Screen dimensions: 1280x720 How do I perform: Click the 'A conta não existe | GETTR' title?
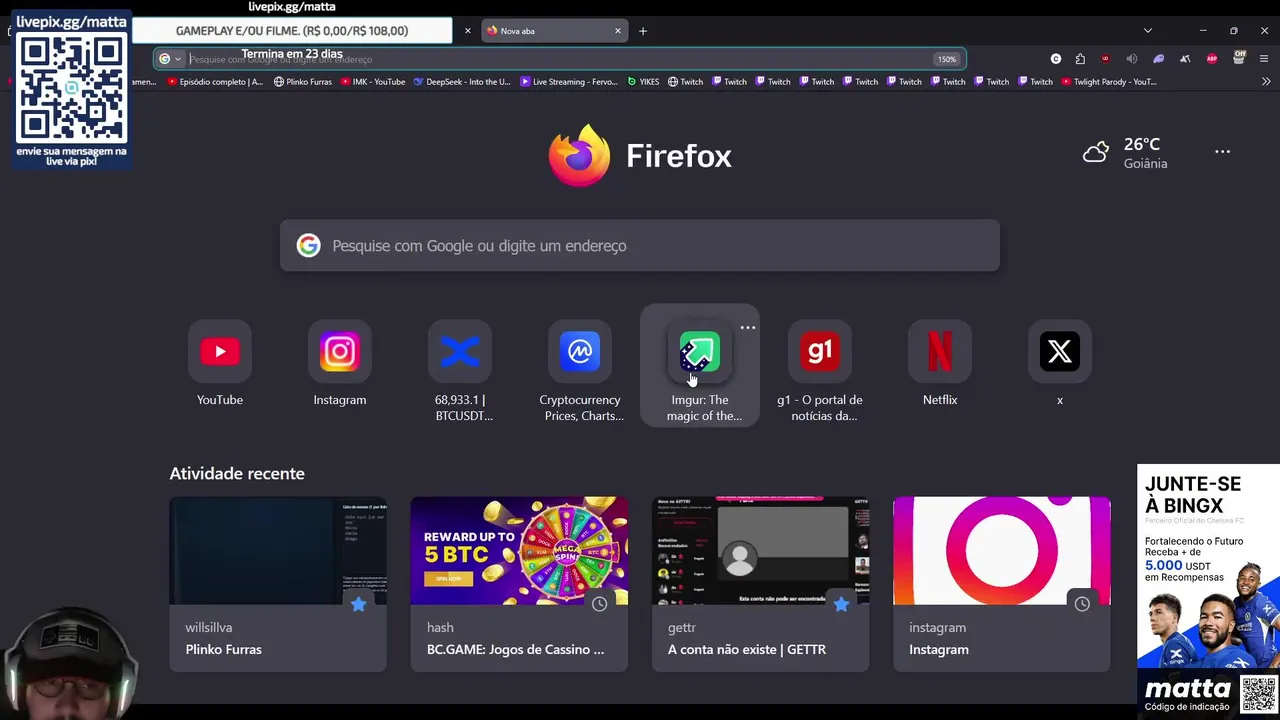747,649
